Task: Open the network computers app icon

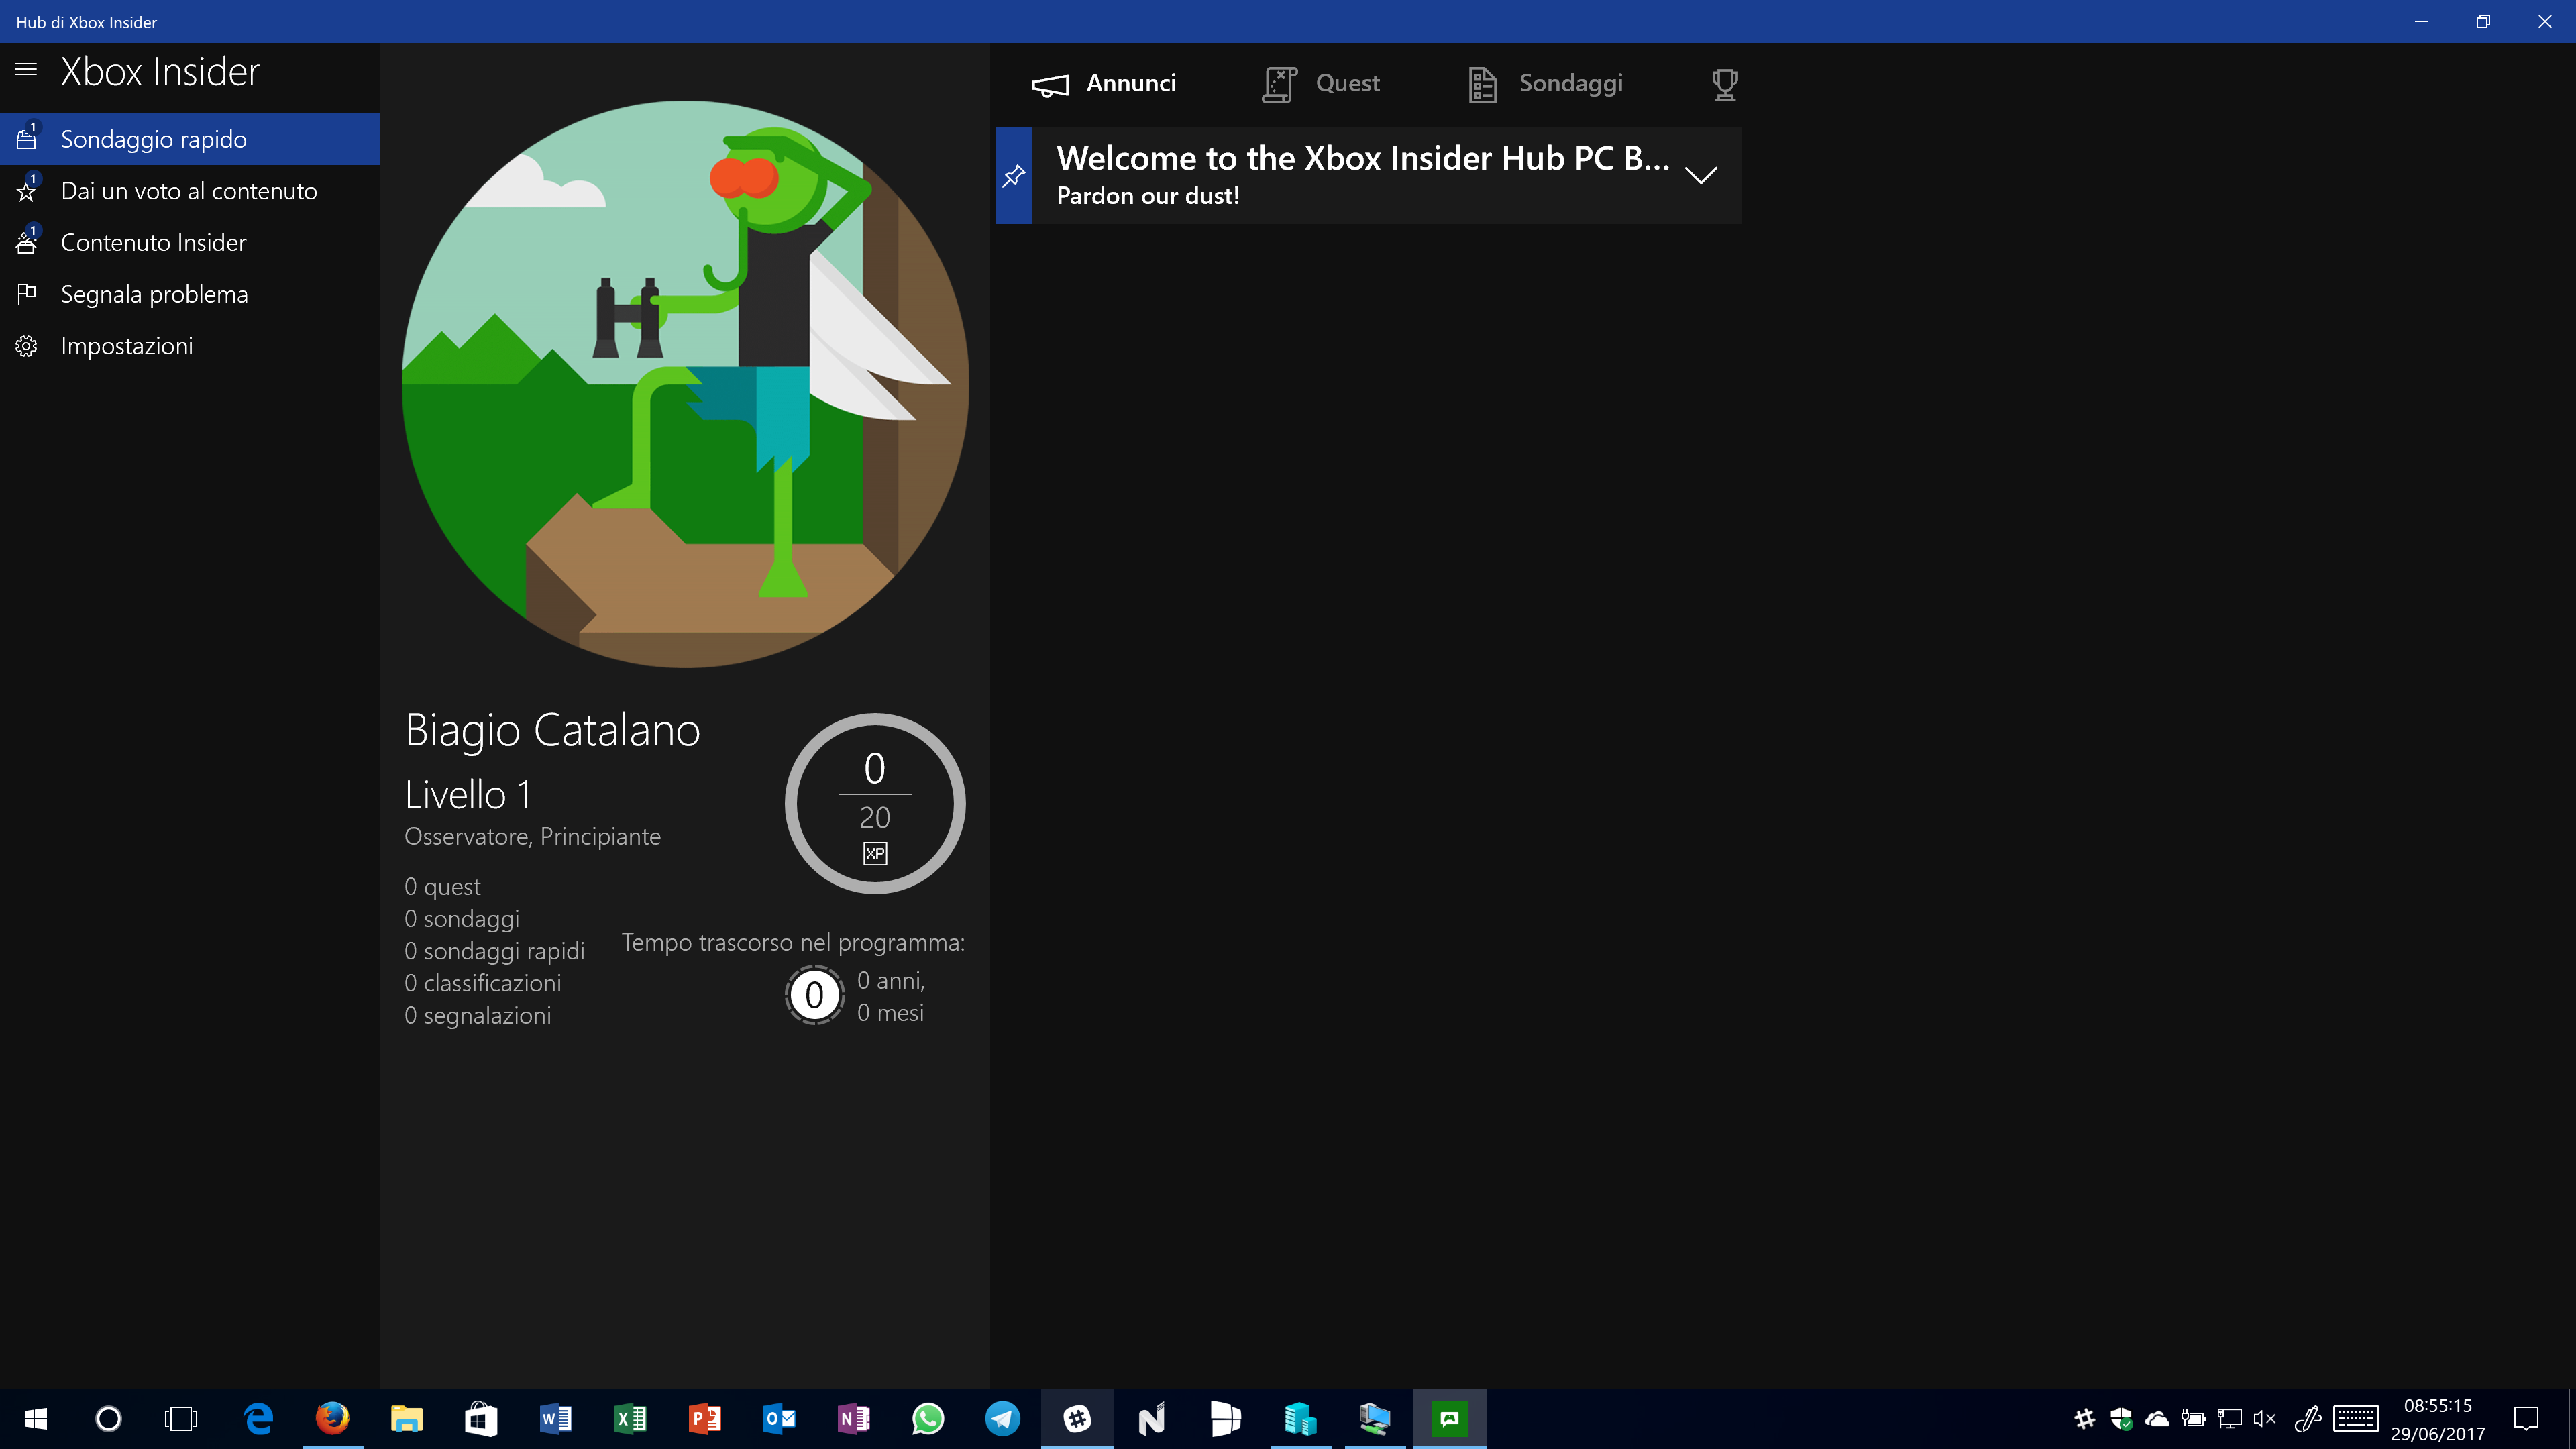Action: click(x=1374, y=1418)
